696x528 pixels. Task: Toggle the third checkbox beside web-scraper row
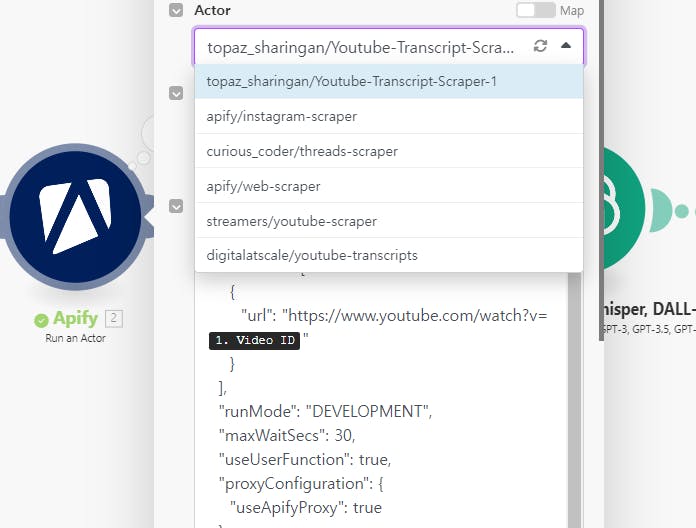(176, 206)
